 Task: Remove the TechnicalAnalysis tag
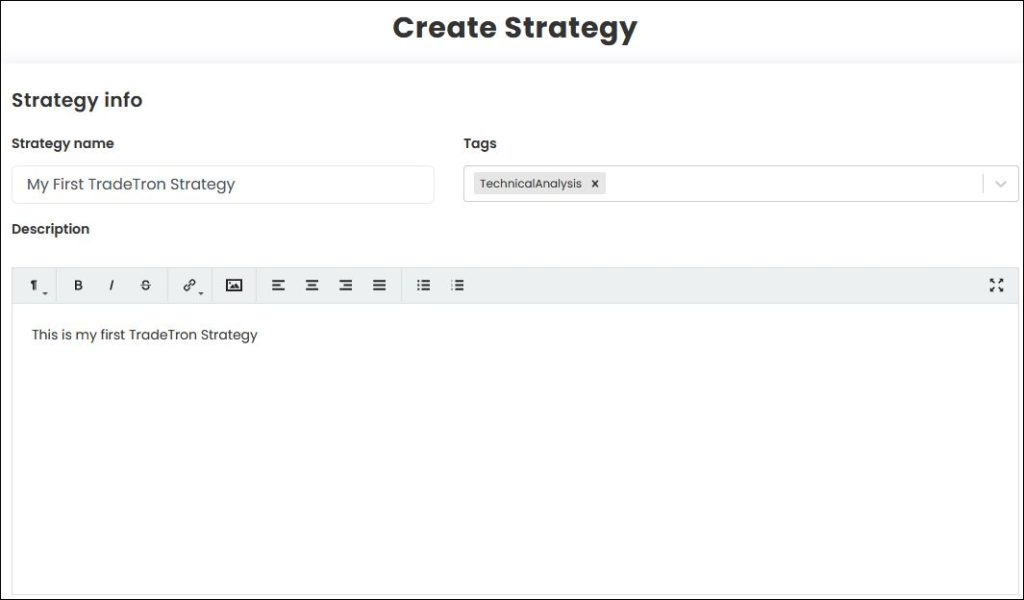pyautogui.click(x=595, y=184)
